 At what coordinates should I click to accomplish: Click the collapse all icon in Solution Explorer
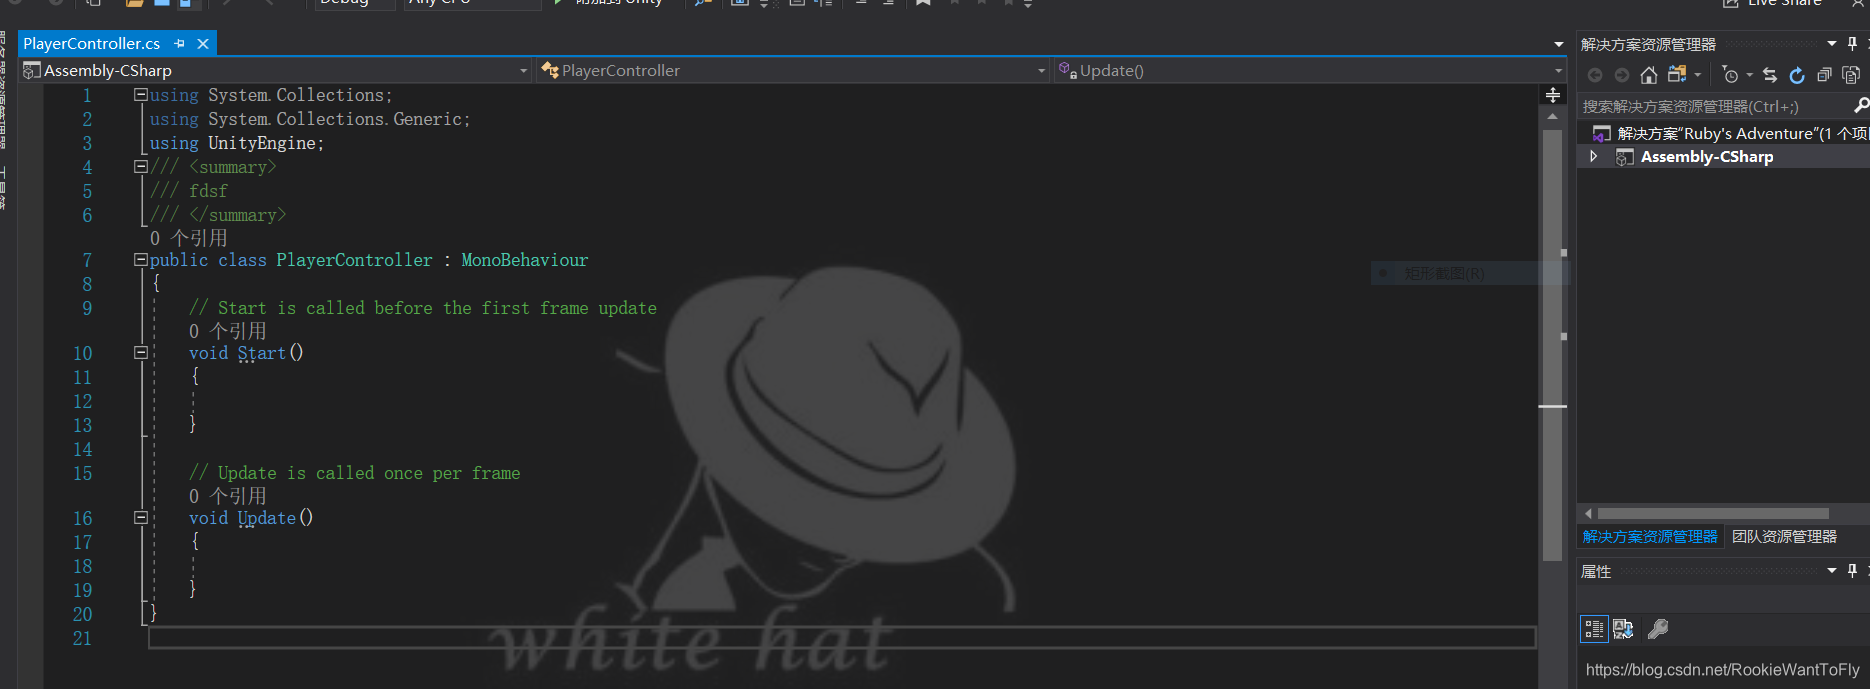(x=1824, y=75)
